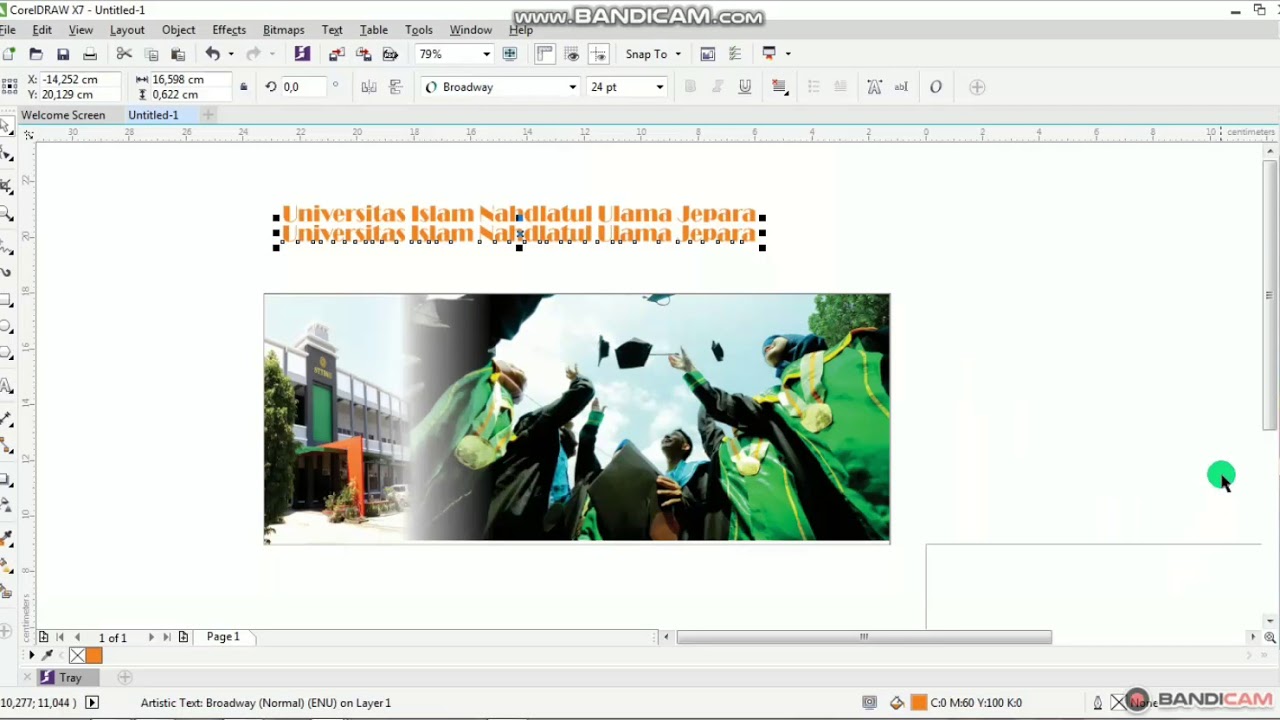Screen dimensions: 1280x720
Task: Toggle the lock ratio padlock
Action: coord(243,87)
